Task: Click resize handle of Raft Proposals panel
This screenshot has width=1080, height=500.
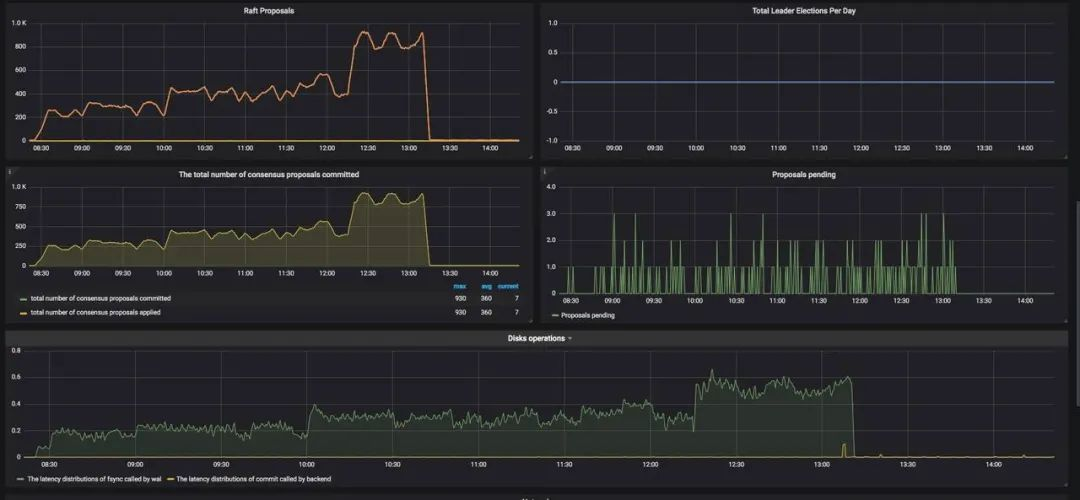Action: point(529,157)
